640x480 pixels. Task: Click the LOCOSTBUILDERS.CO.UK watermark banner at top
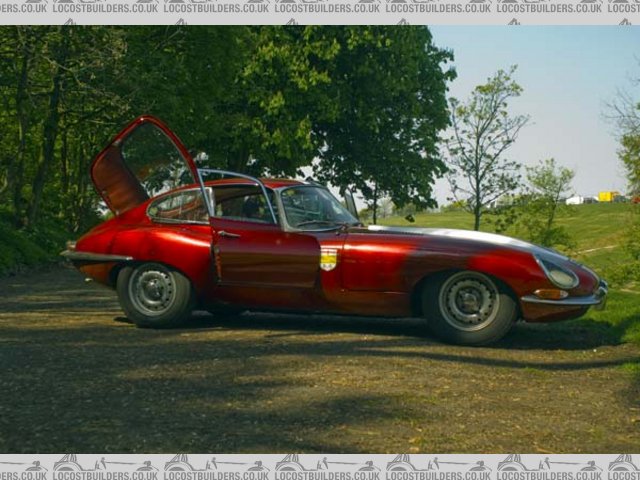(x=320, y=8)
